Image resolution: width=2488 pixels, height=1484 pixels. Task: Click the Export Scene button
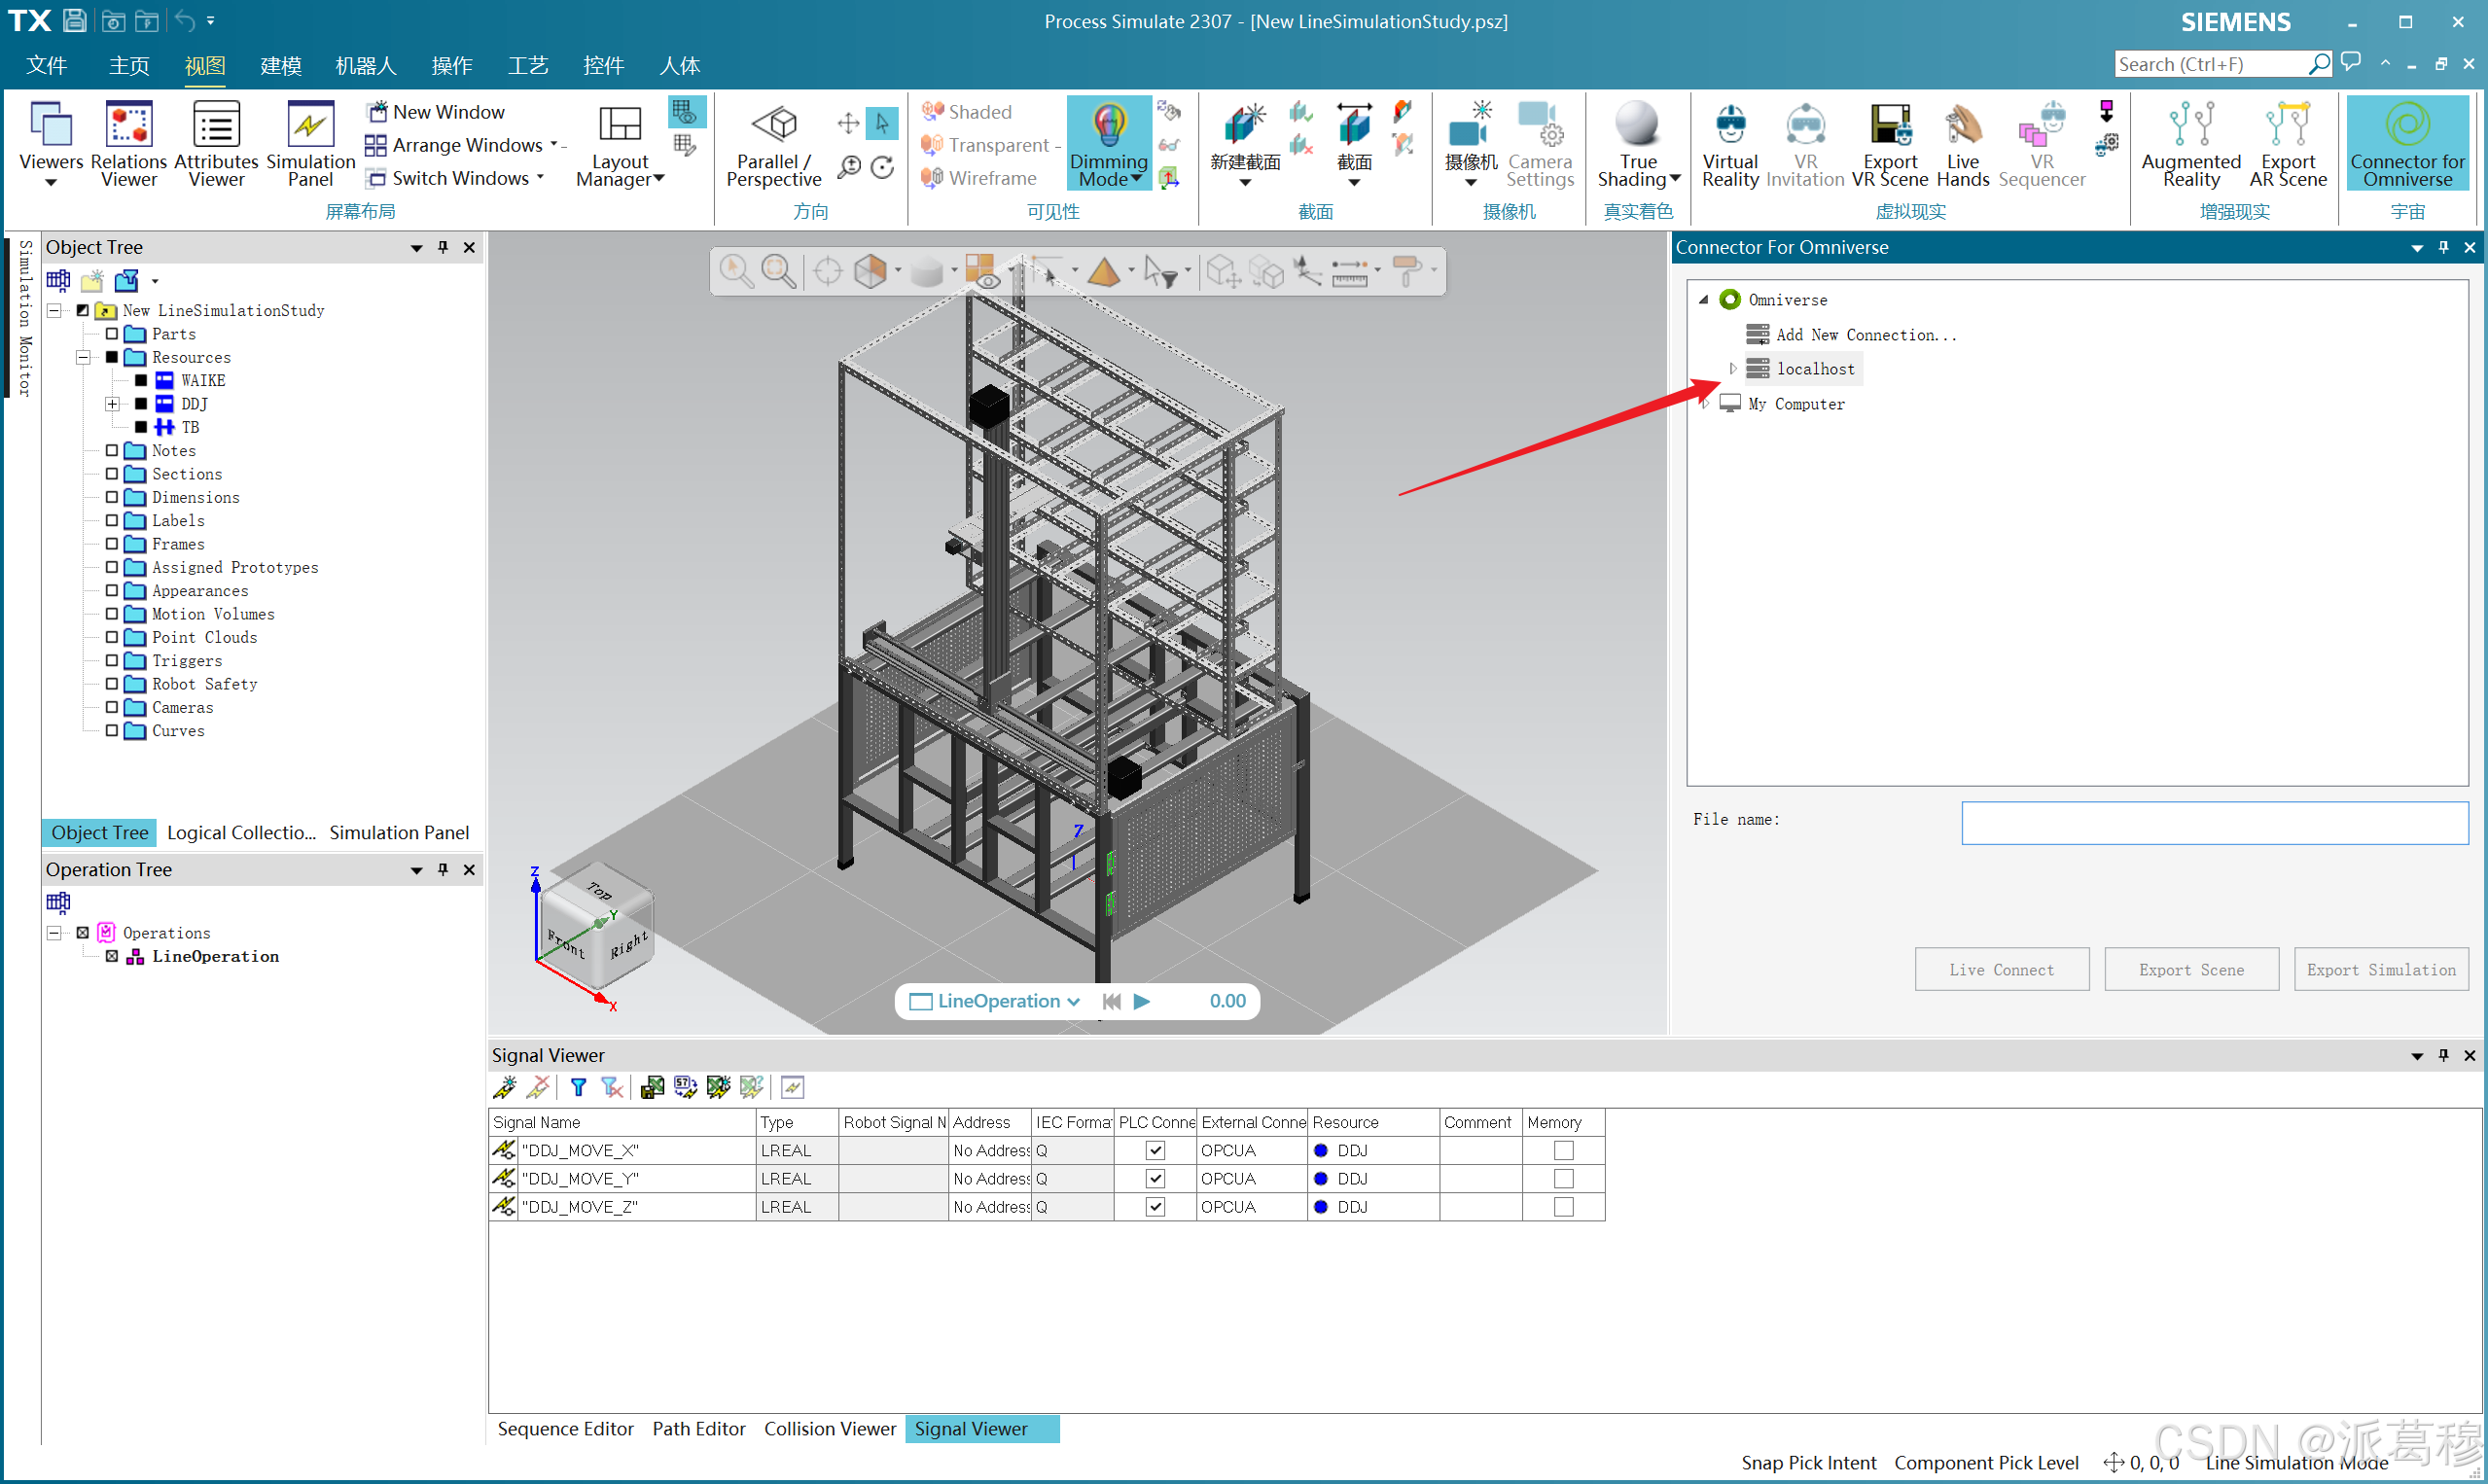pyautogui.click(x=2190, y=969)
